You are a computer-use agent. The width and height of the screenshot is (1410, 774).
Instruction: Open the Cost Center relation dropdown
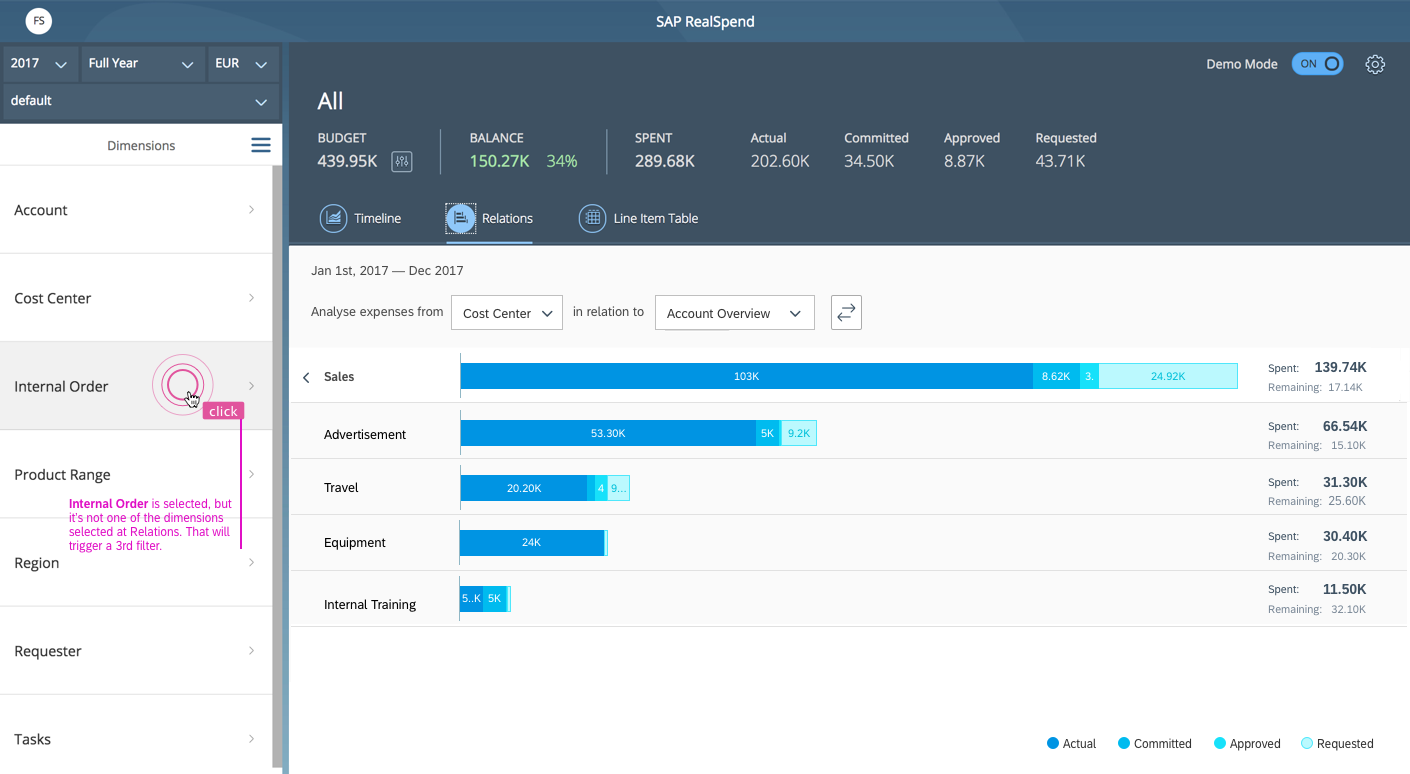point(507,313)
